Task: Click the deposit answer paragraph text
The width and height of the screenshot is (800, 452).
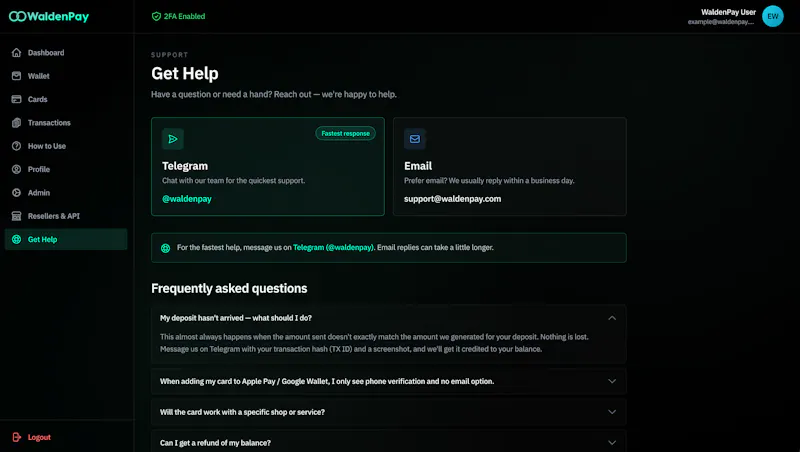Action: coord(374,343)
